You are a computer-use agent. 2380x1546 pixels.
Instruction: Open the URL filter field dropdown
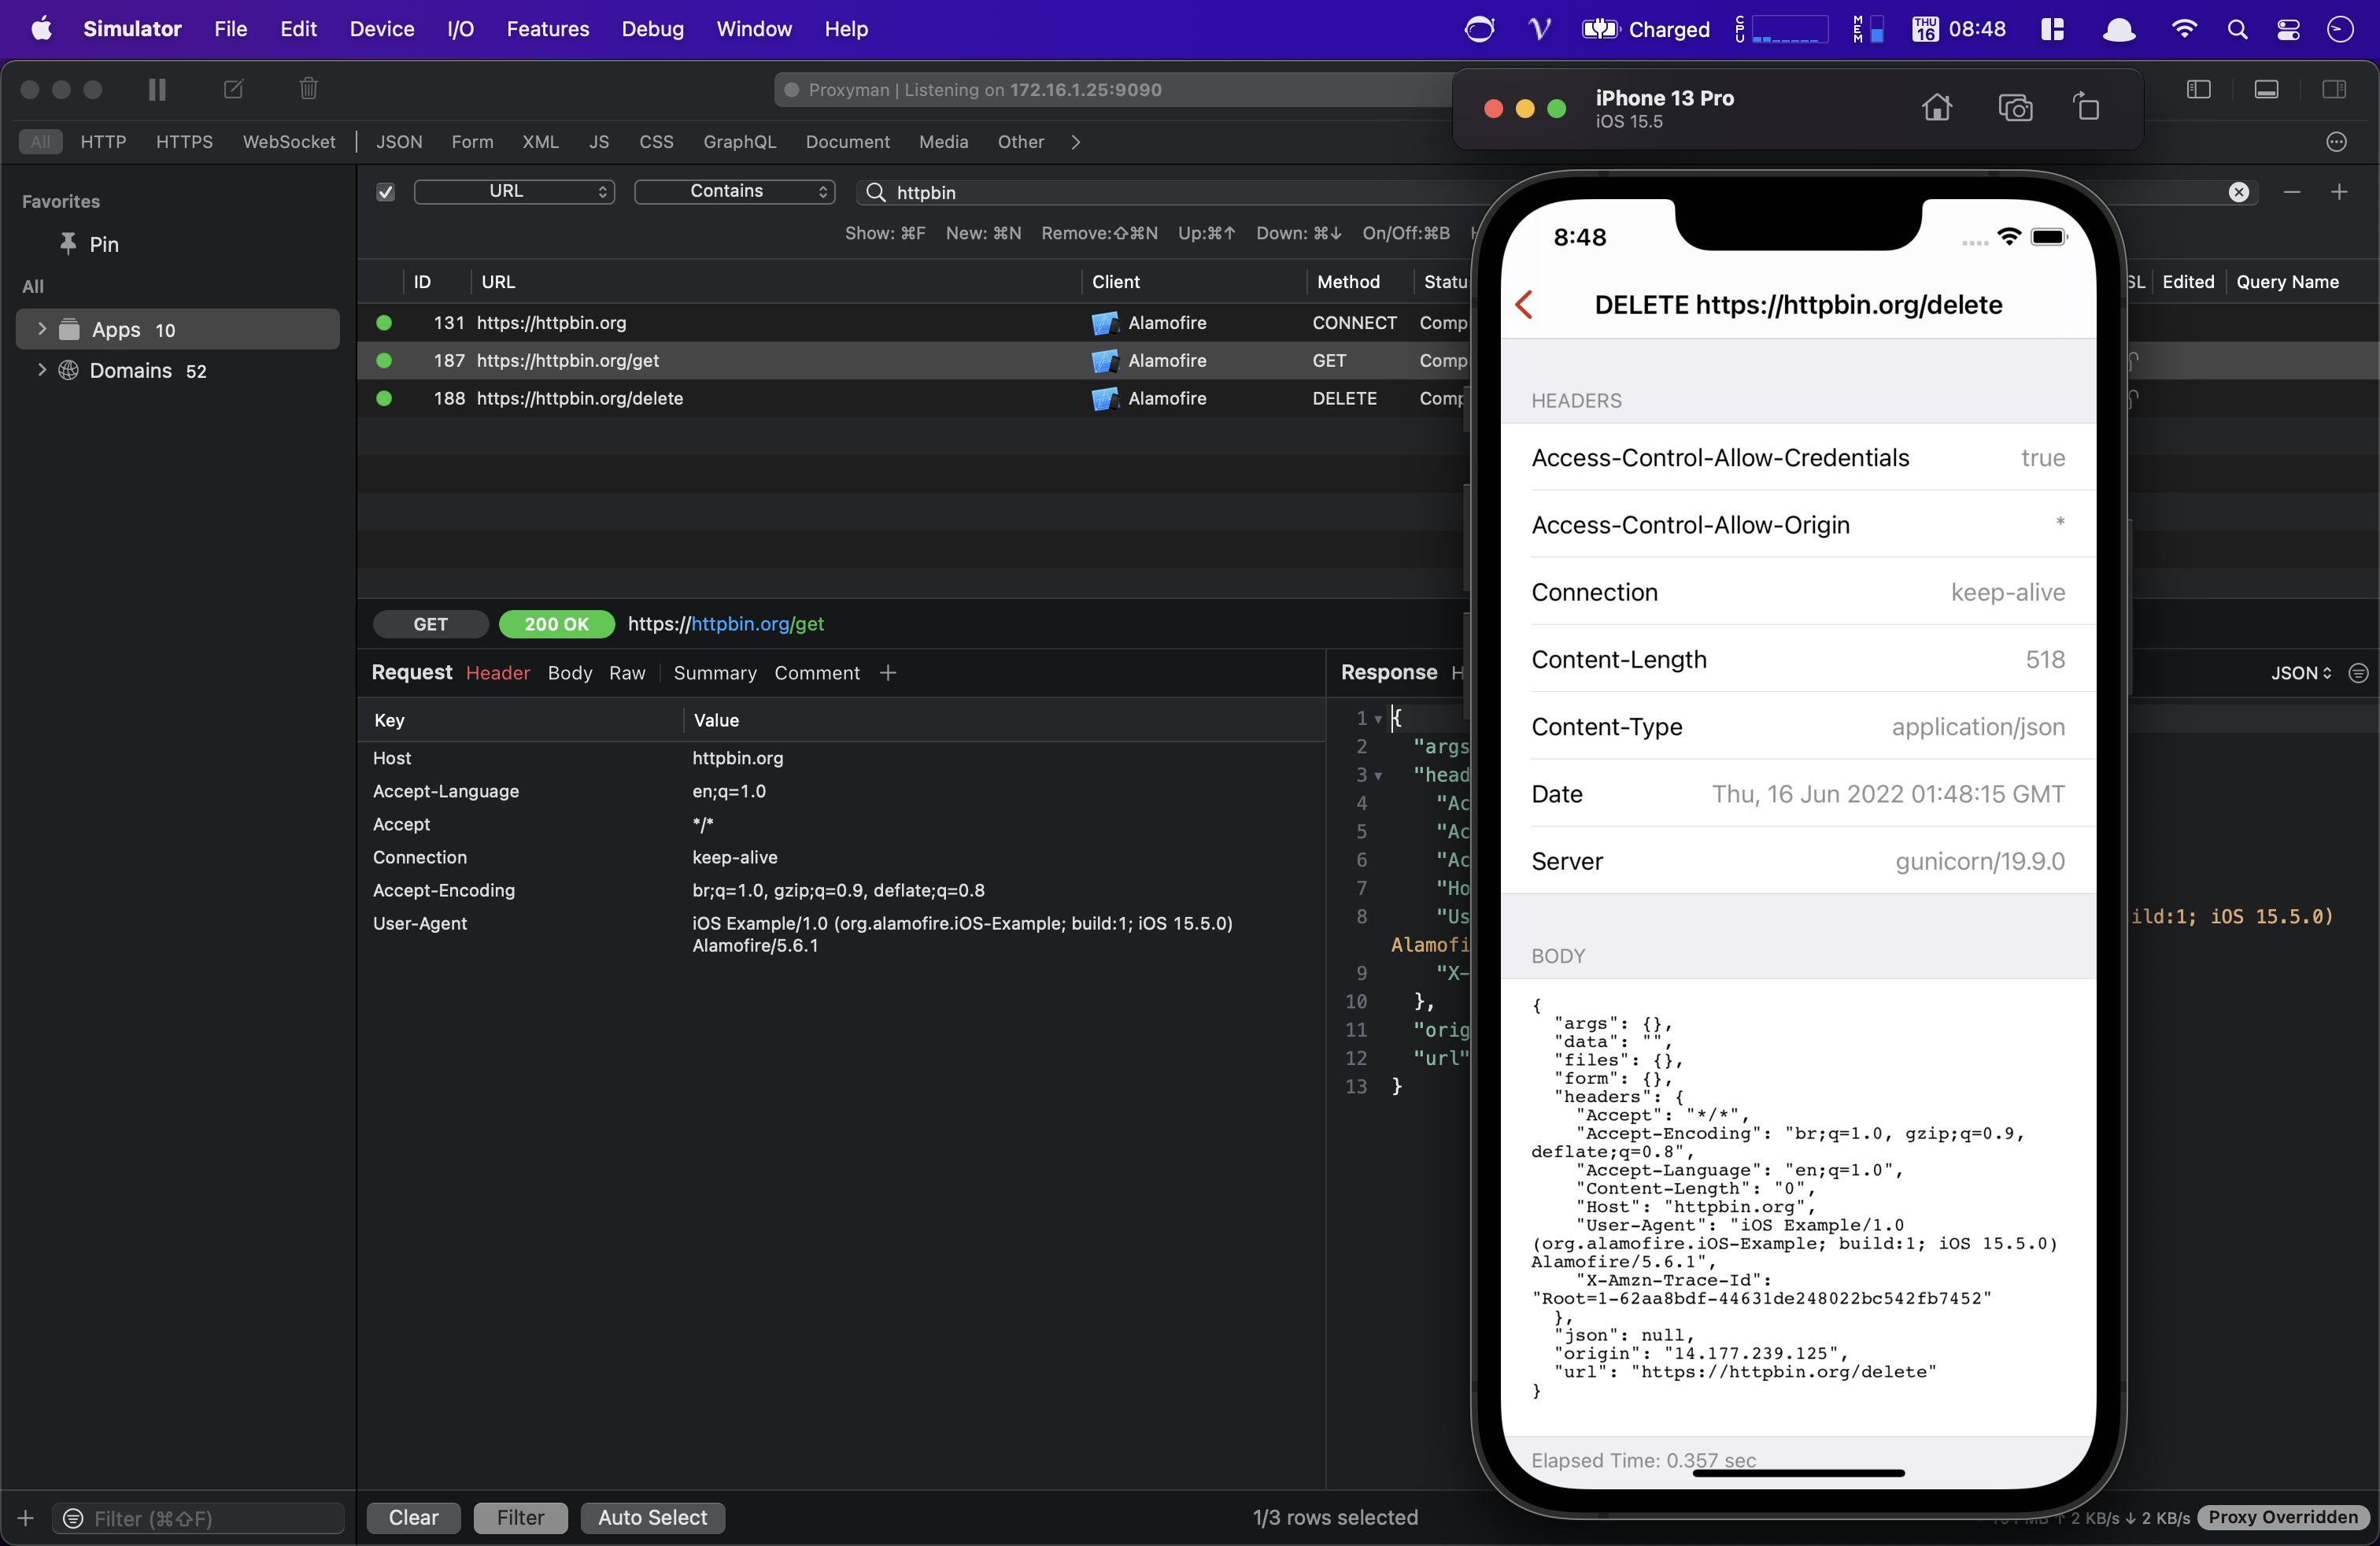[514, 191]
